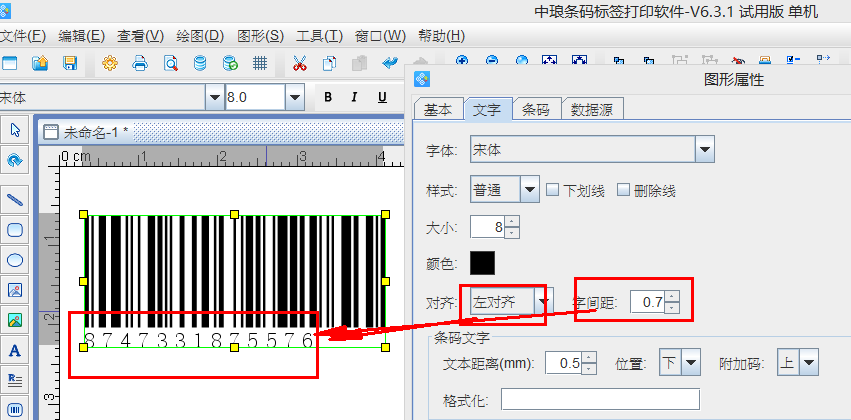Expand the 位置 position dropdown

(691, 362)
